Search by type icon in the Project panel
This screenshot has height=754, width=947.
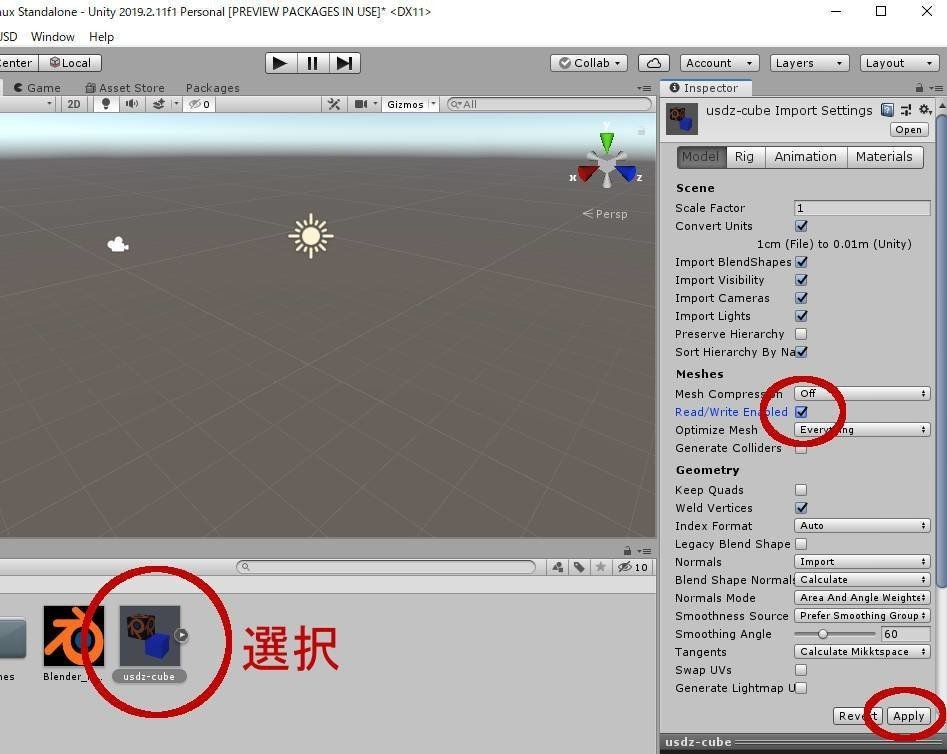point(557,567)
